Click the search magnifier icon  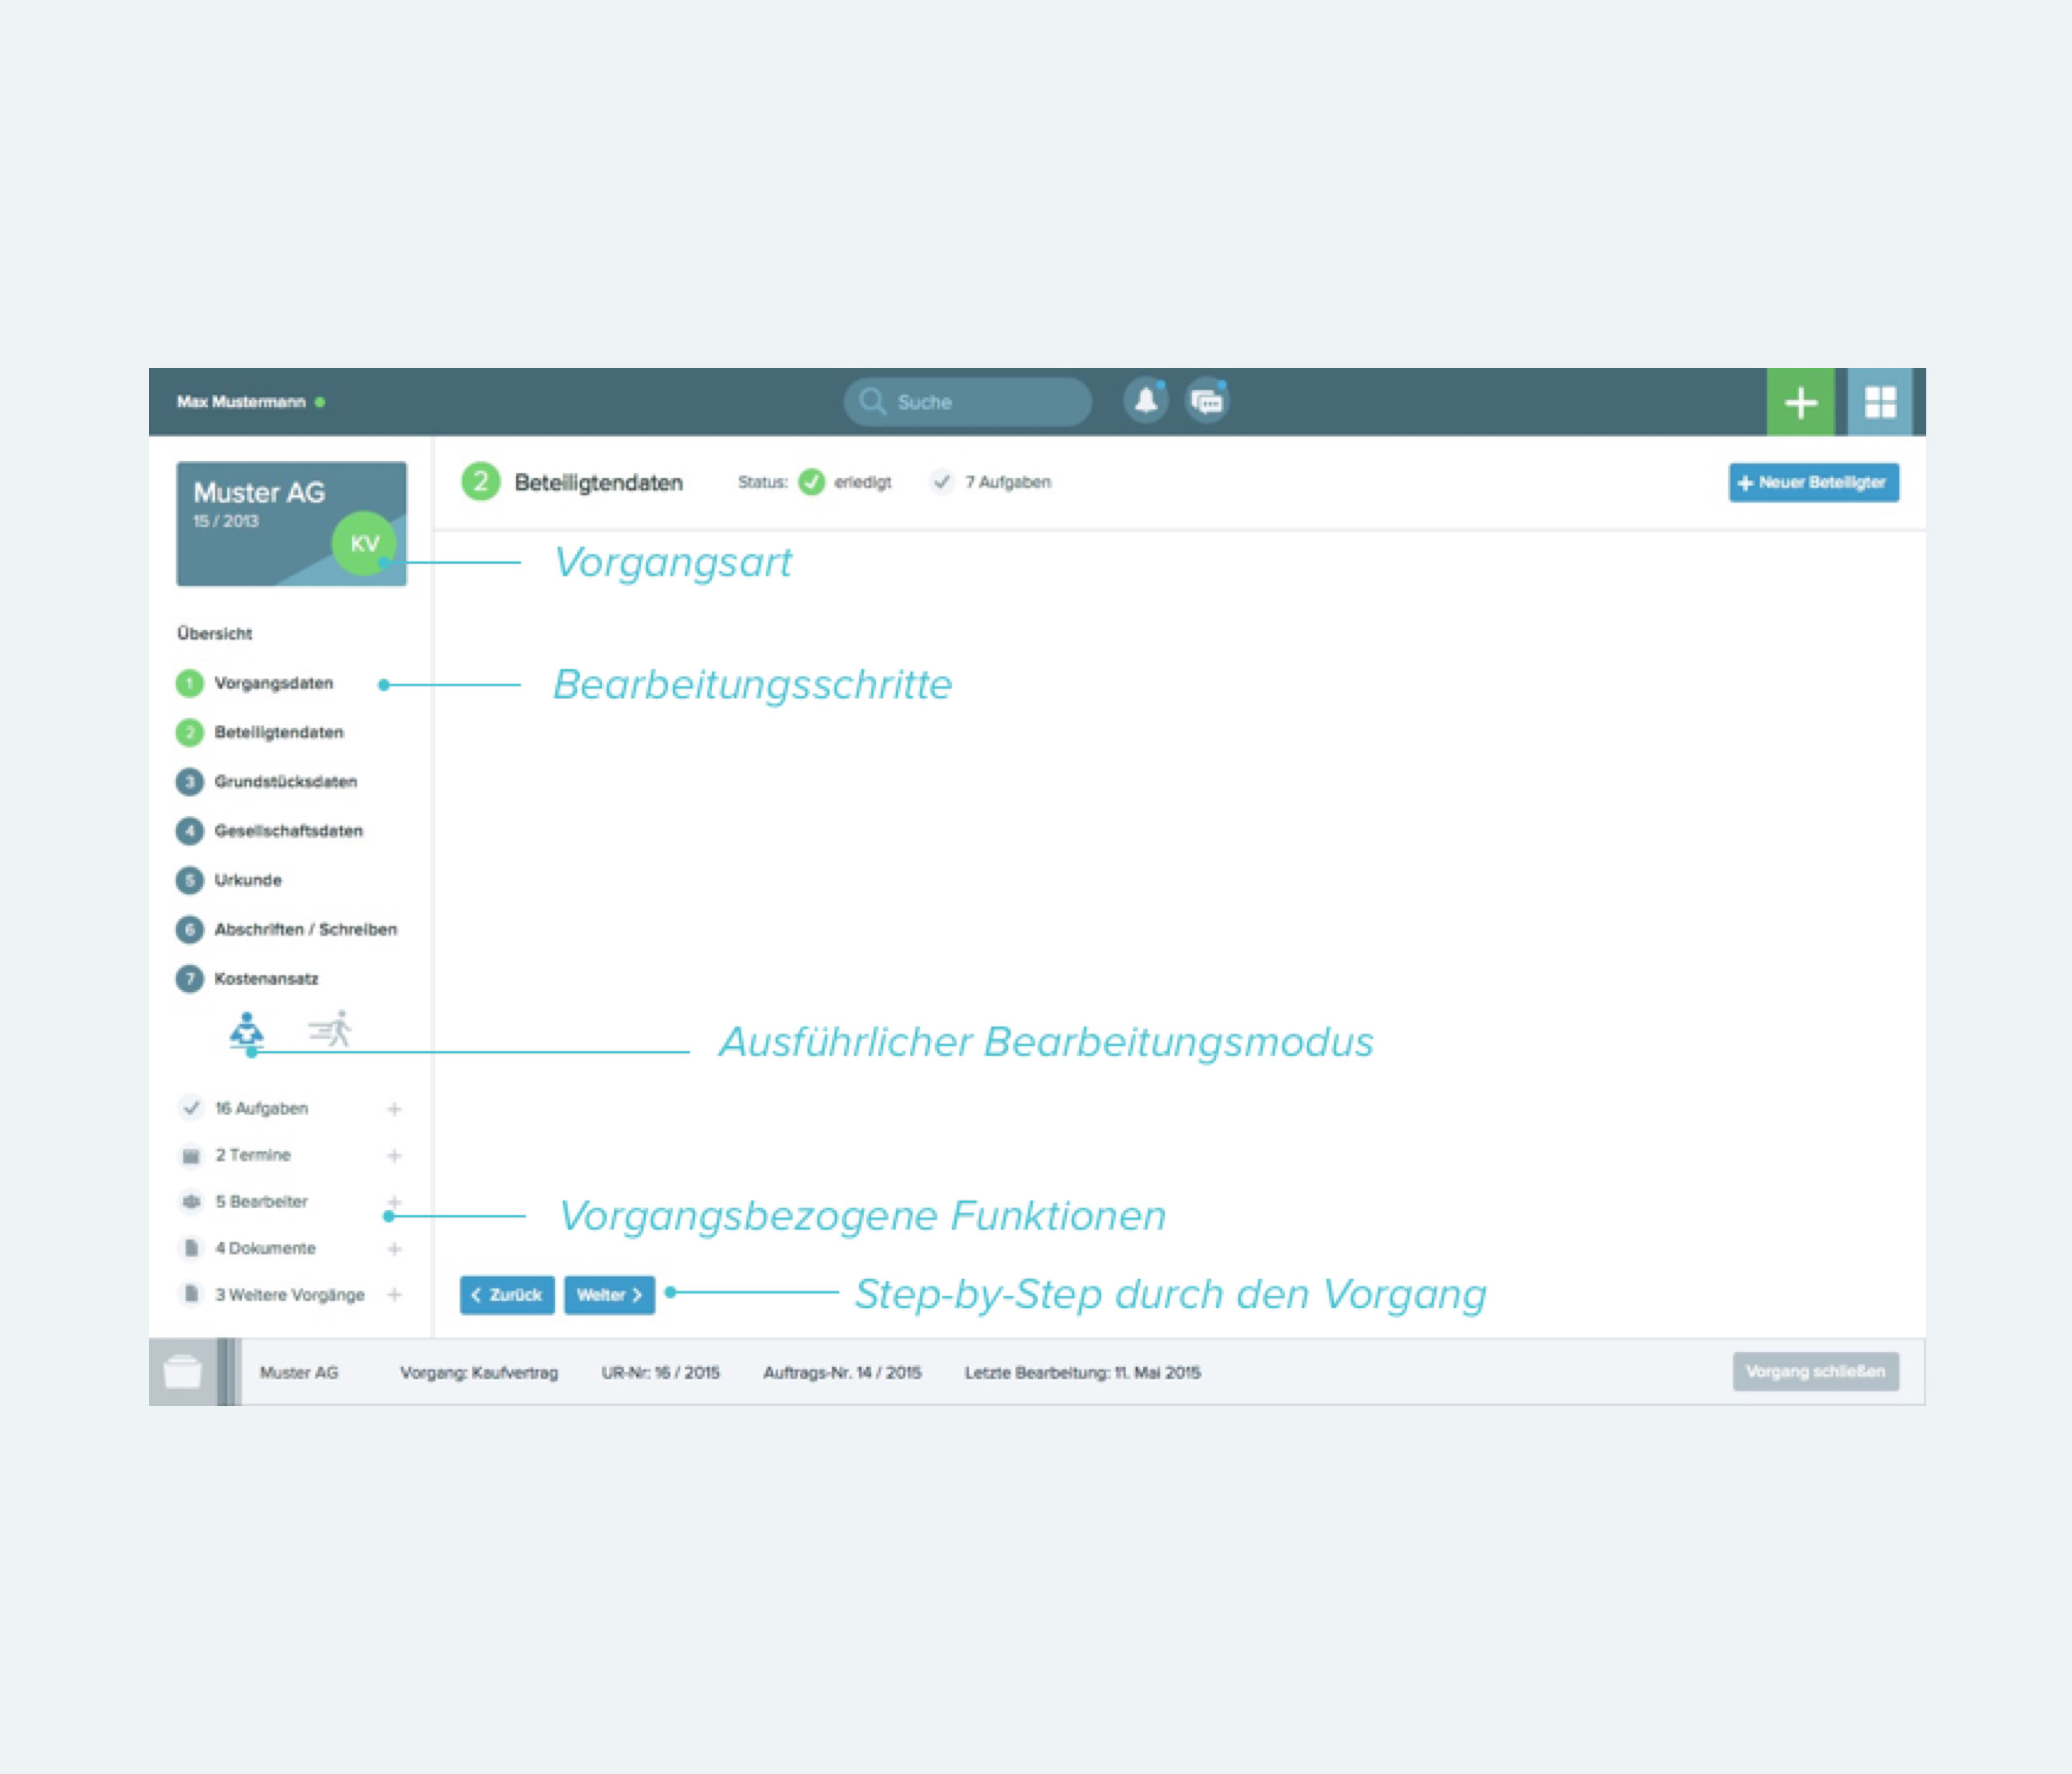[872, 401]
